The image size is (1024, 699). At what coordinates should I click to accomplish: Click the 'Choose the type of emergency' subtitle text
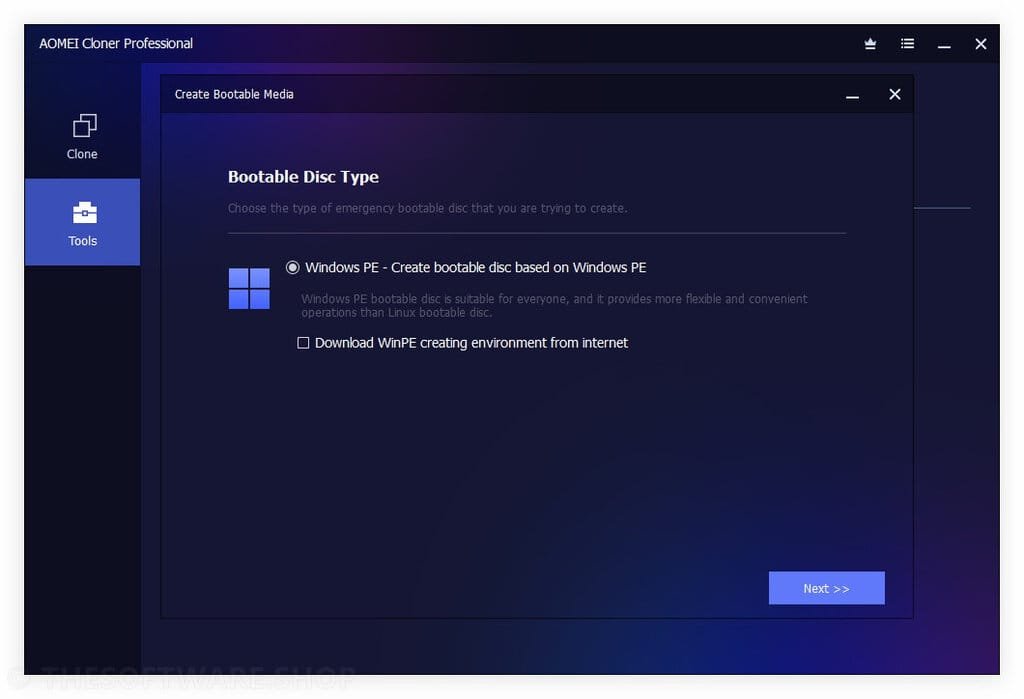427,208
